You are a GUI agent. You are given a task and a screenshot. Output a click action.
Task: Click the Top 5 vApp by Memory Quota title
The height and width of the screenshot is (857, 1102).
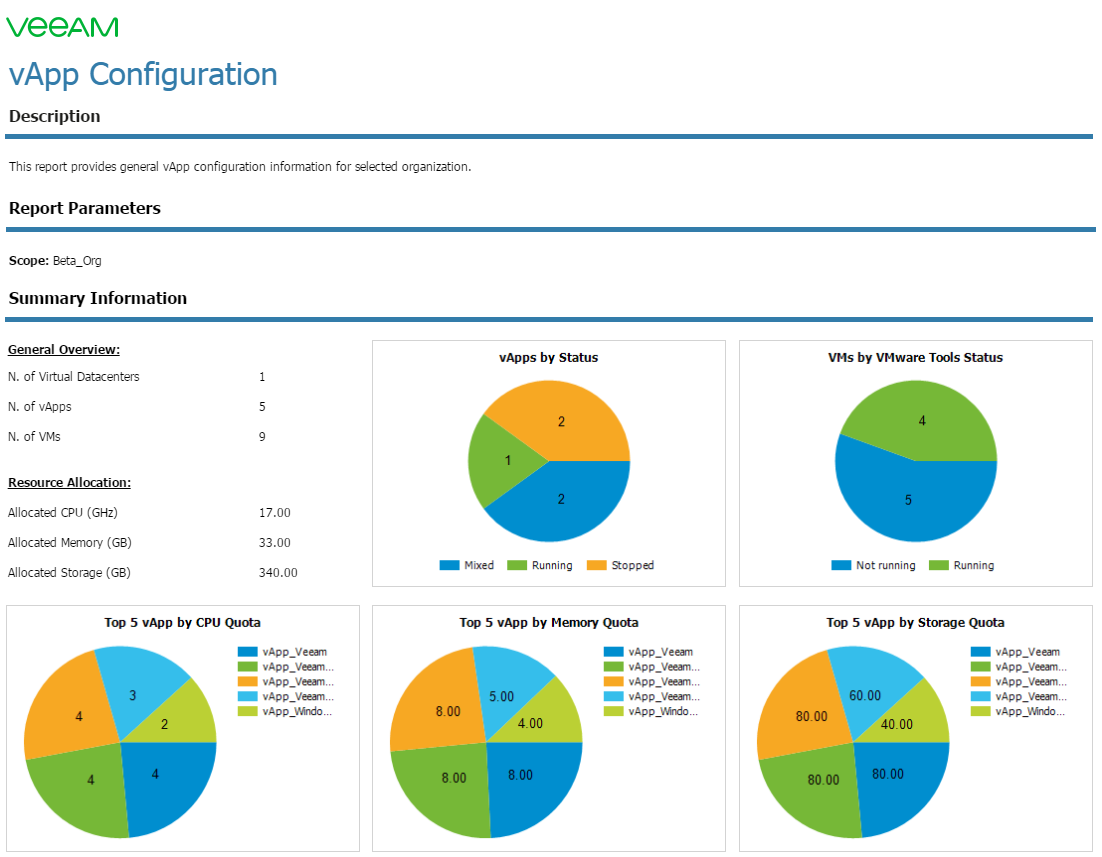tap(549, 622)
